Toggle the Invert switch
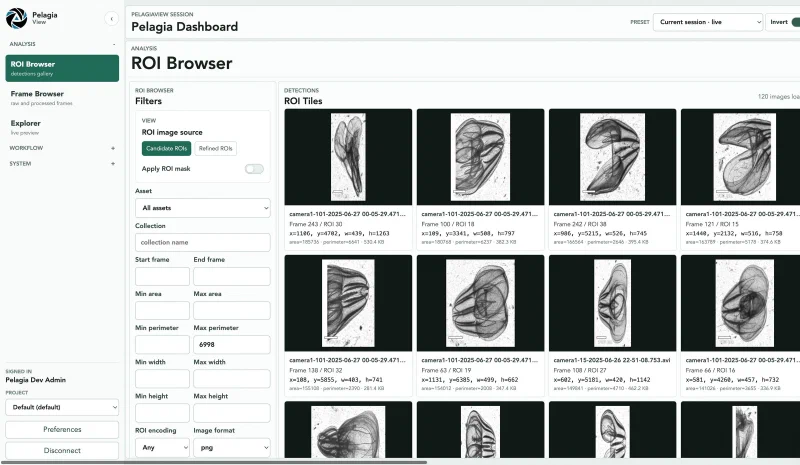Viewport: 800px width, 465px height. pos(795,22)
